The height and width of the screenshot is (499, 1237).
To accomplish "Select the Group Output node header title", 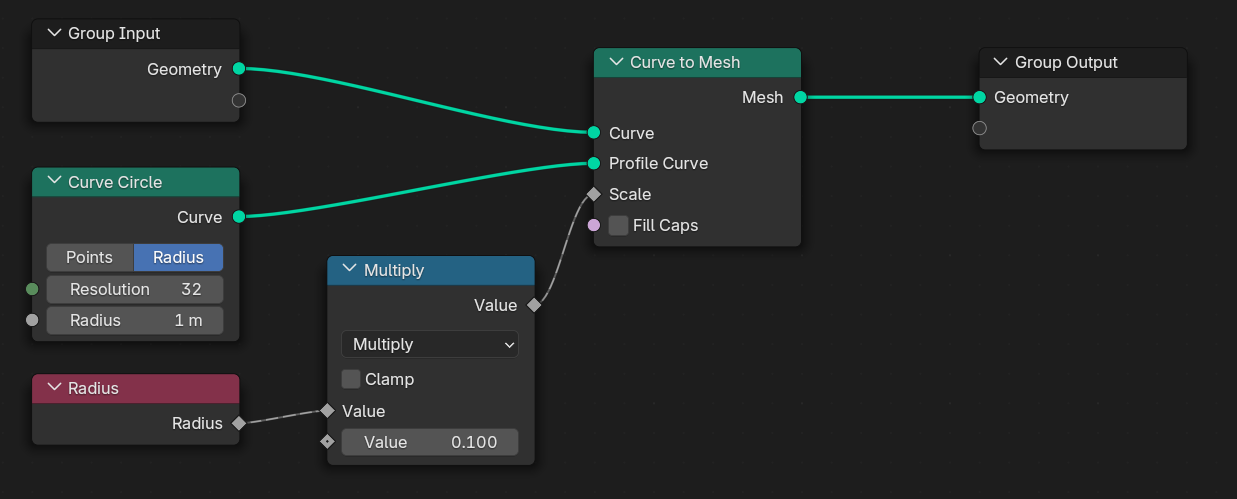I will (x=1066, y=62).
